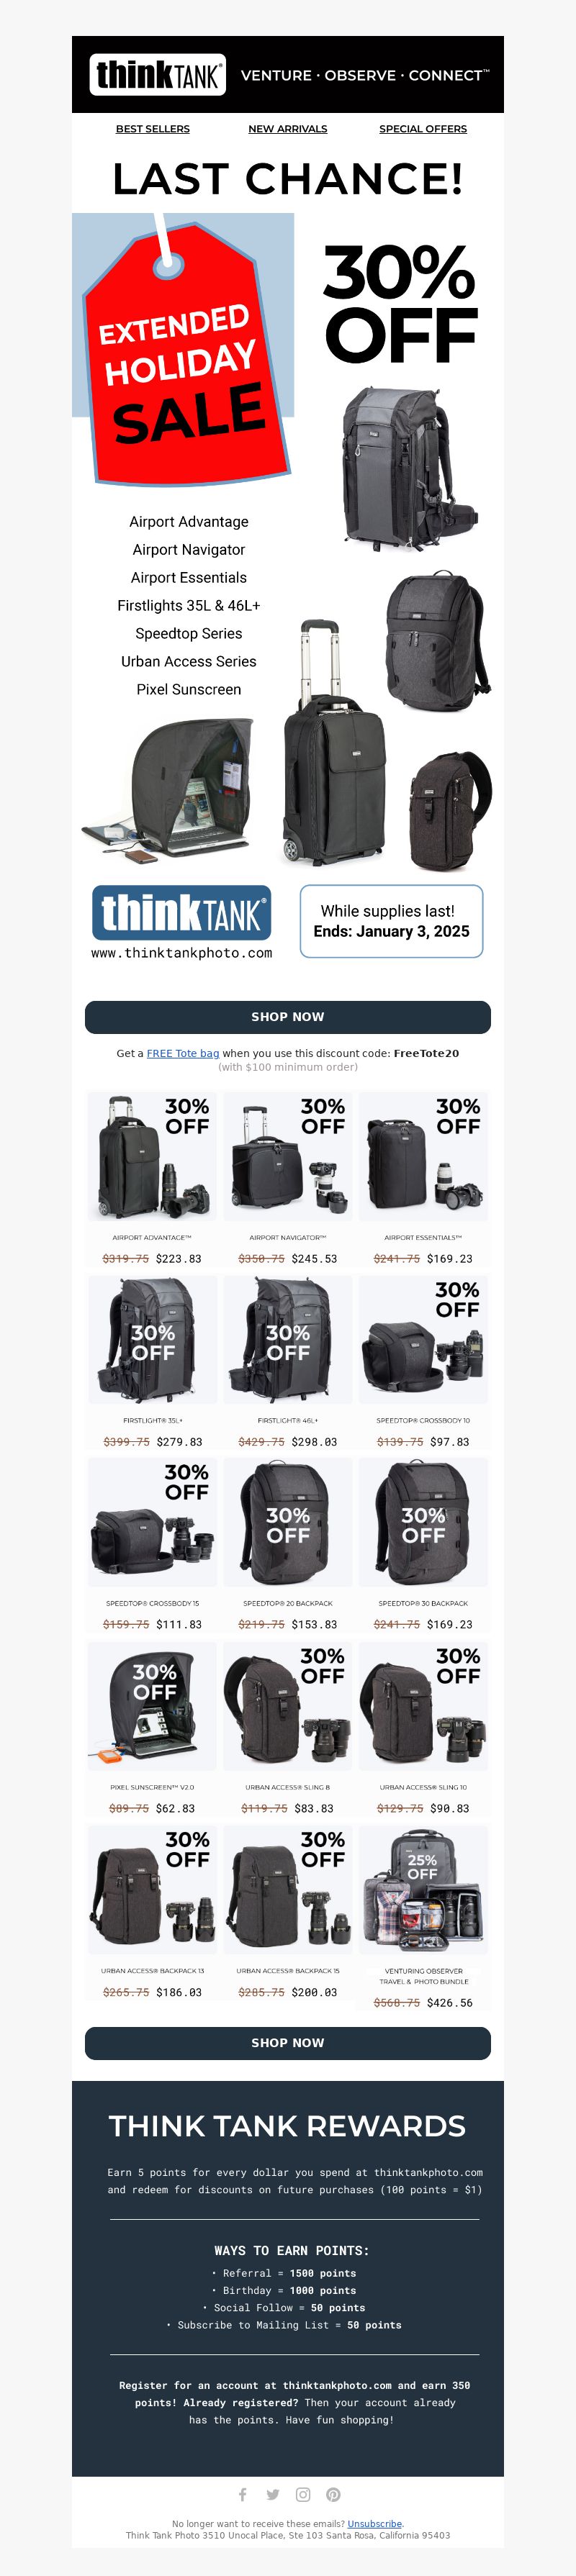
Task: Click the blue thinkTANK logo above website URL
Action: click(x=182, y=912)
